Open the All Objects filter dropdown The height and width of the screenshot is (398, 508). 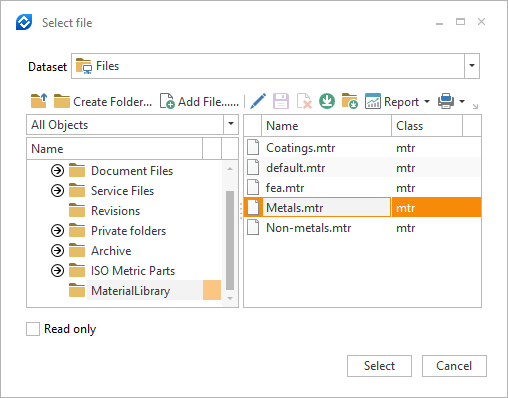pyautogui.click(x=231, y=124)
